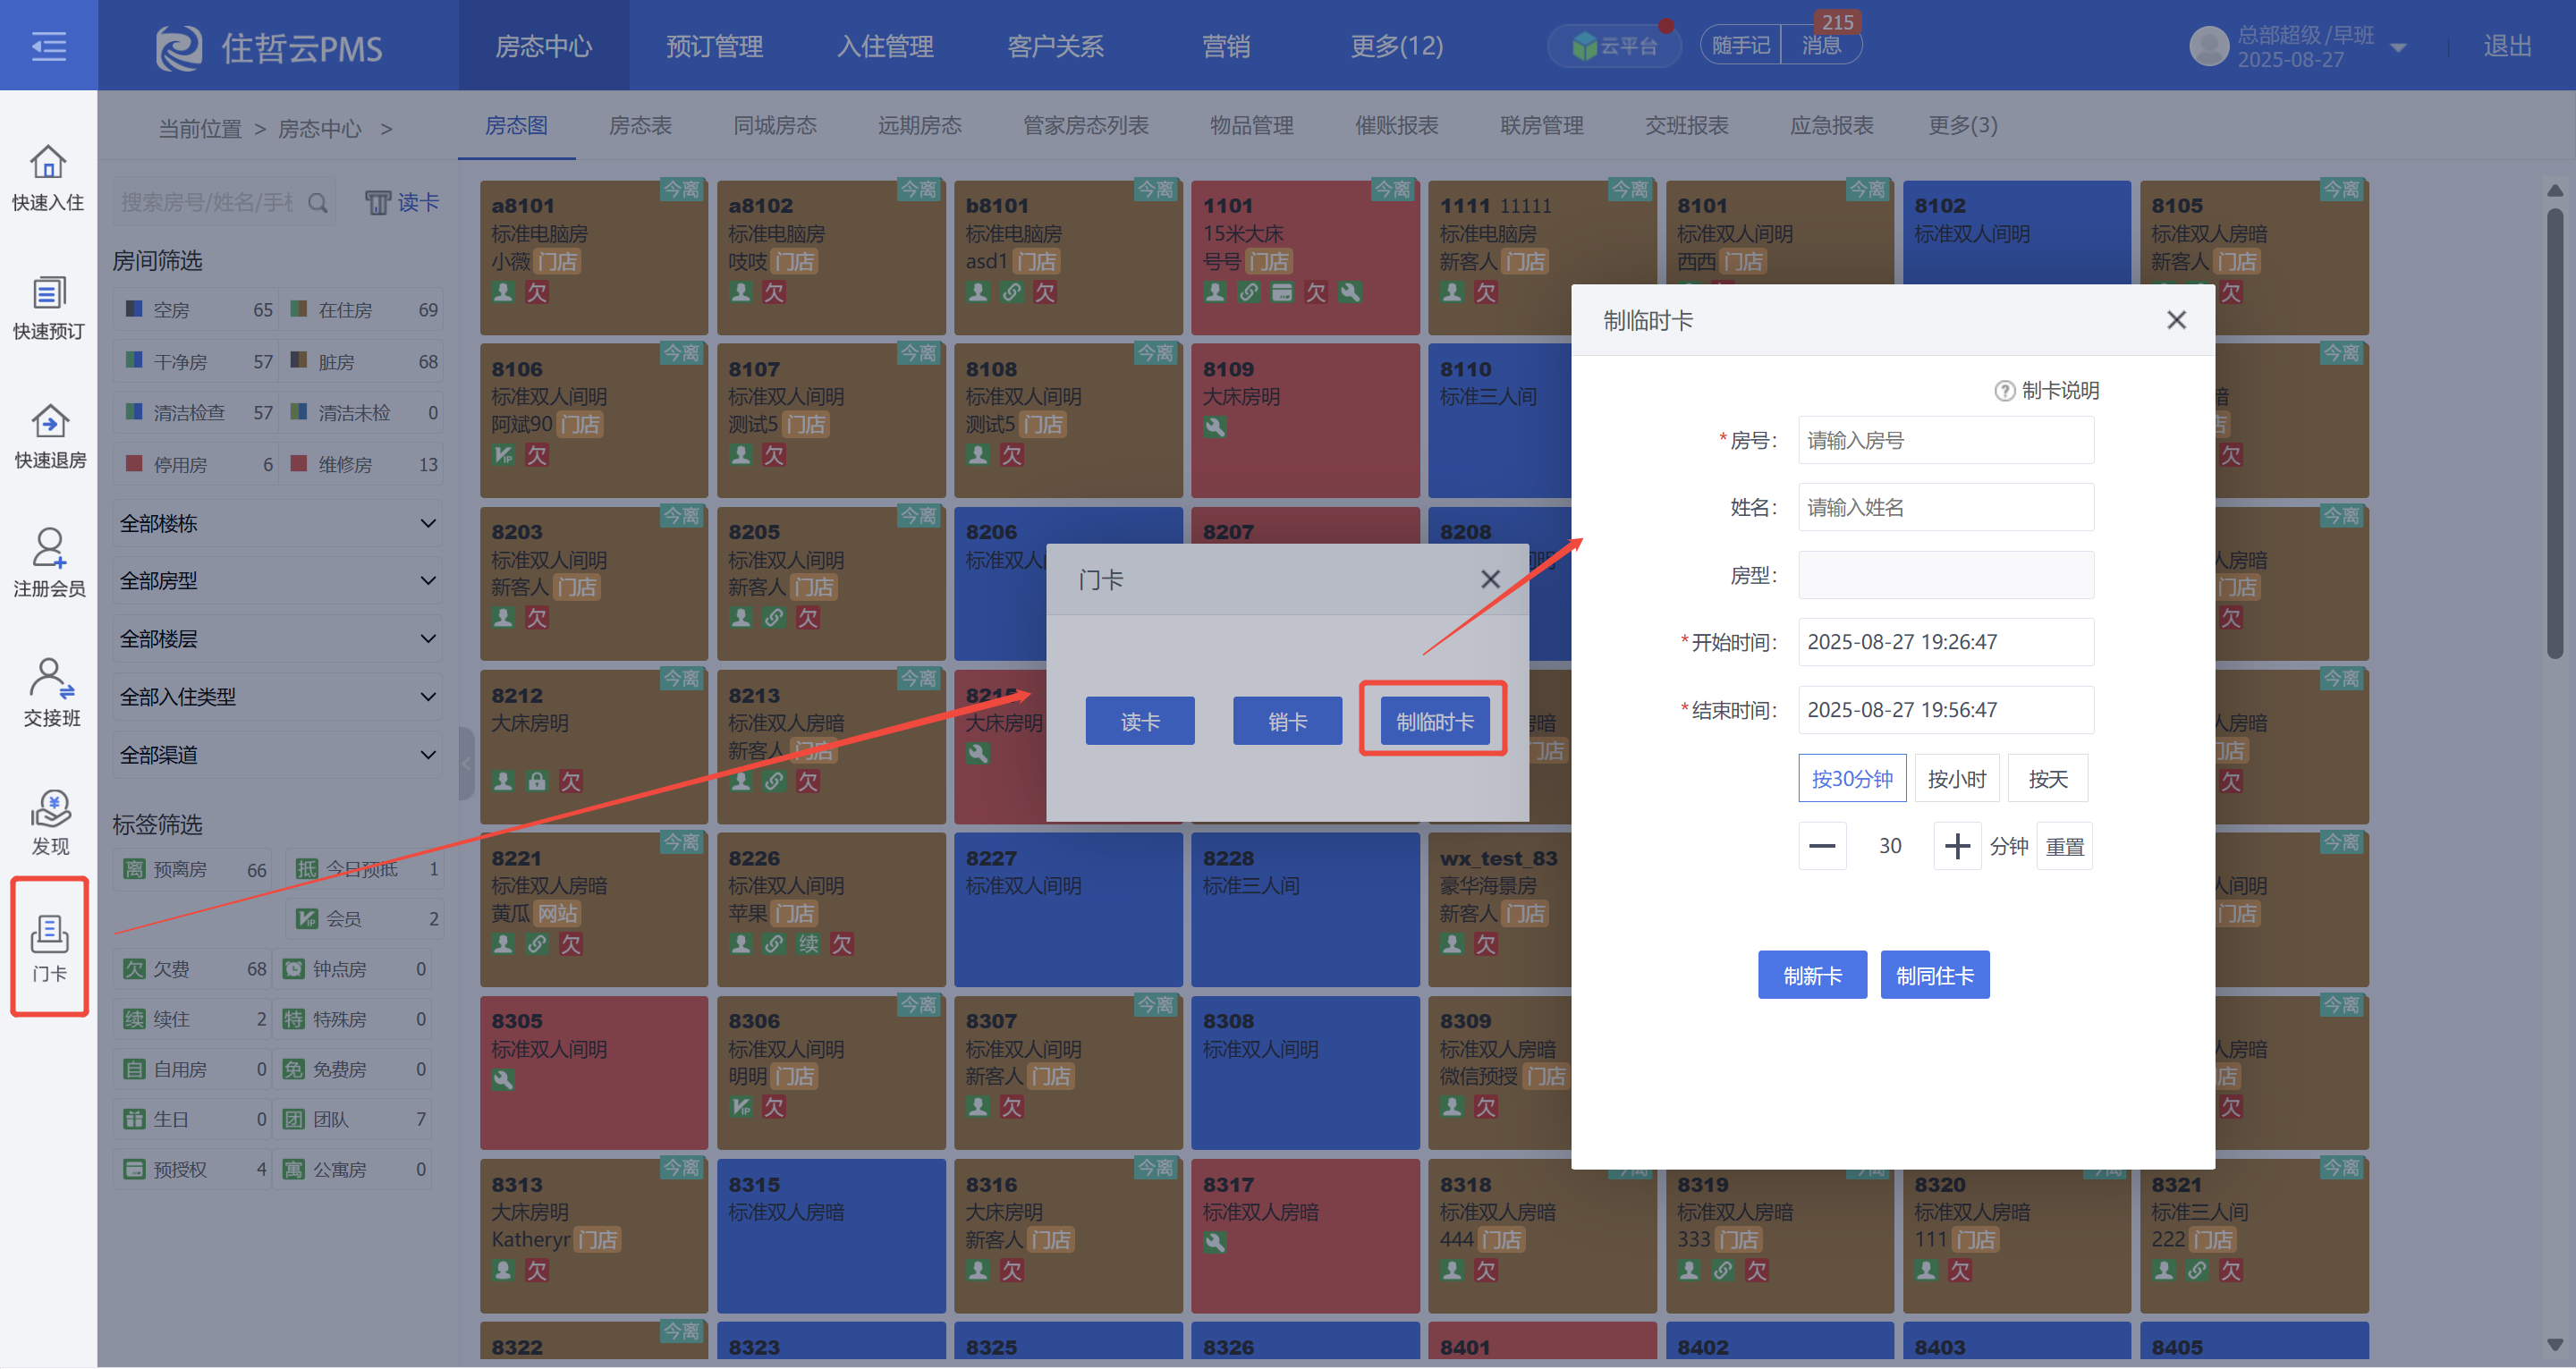
Task: Open 快速预订 document icon
Action: 48,292
